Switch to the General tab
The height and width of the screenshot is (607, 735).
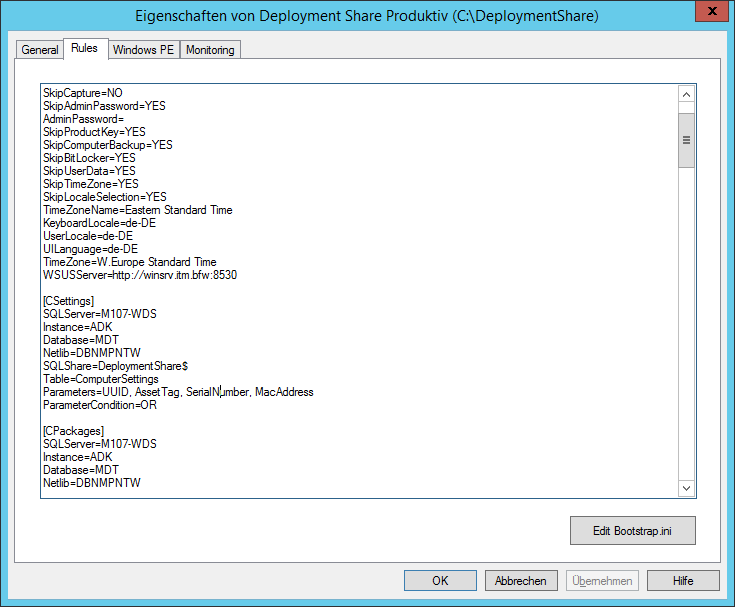40,50
